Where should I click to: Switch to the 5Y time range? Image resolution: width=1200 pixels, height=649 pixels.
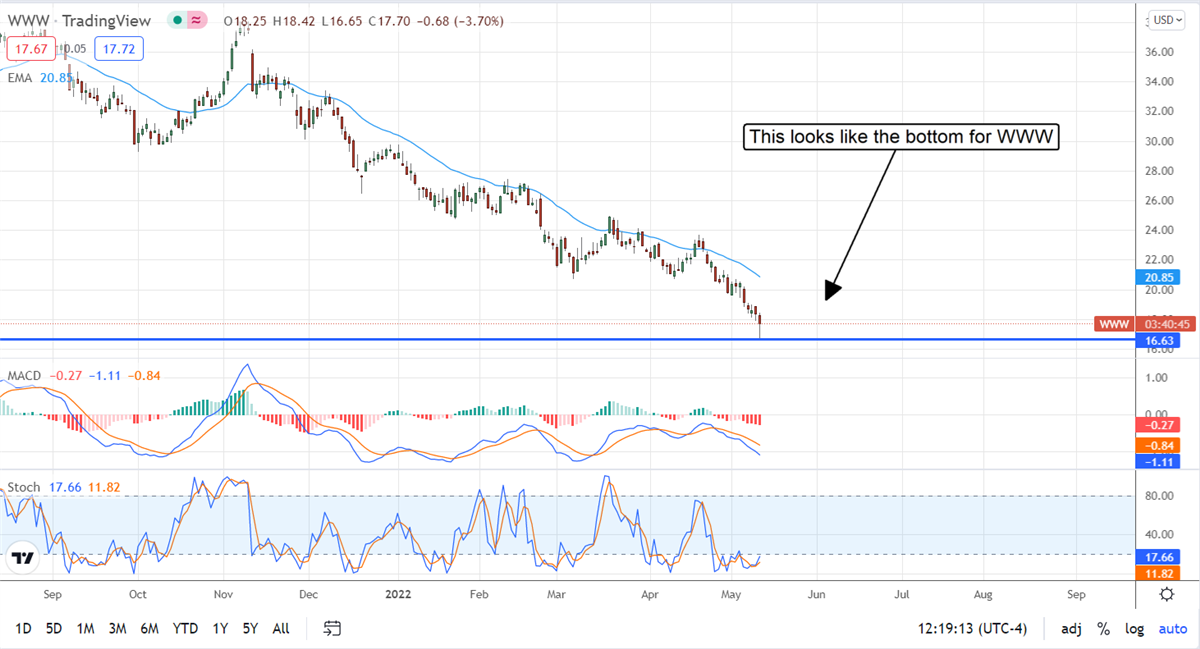250,629
